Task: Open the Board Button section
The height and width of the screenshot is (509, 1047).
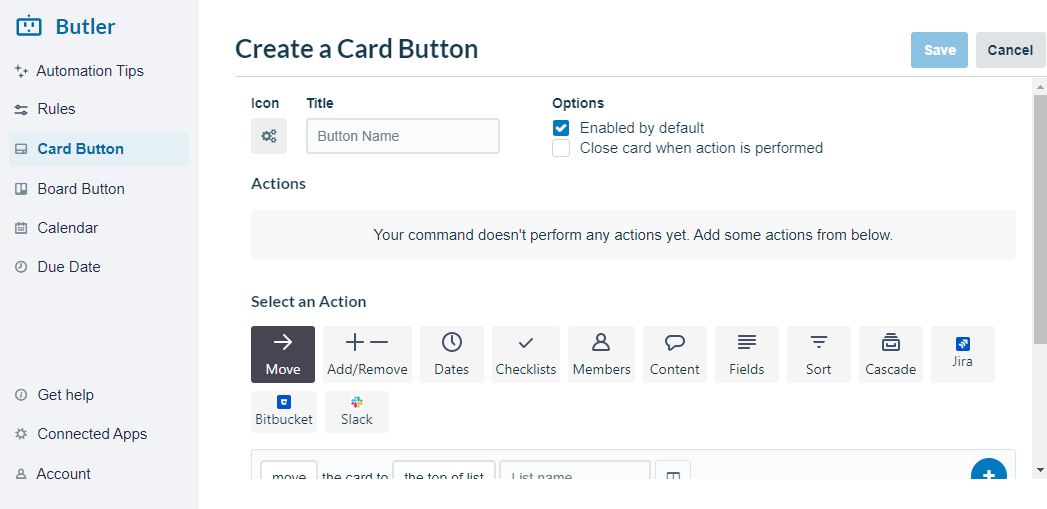Action: tap(81, 189)
